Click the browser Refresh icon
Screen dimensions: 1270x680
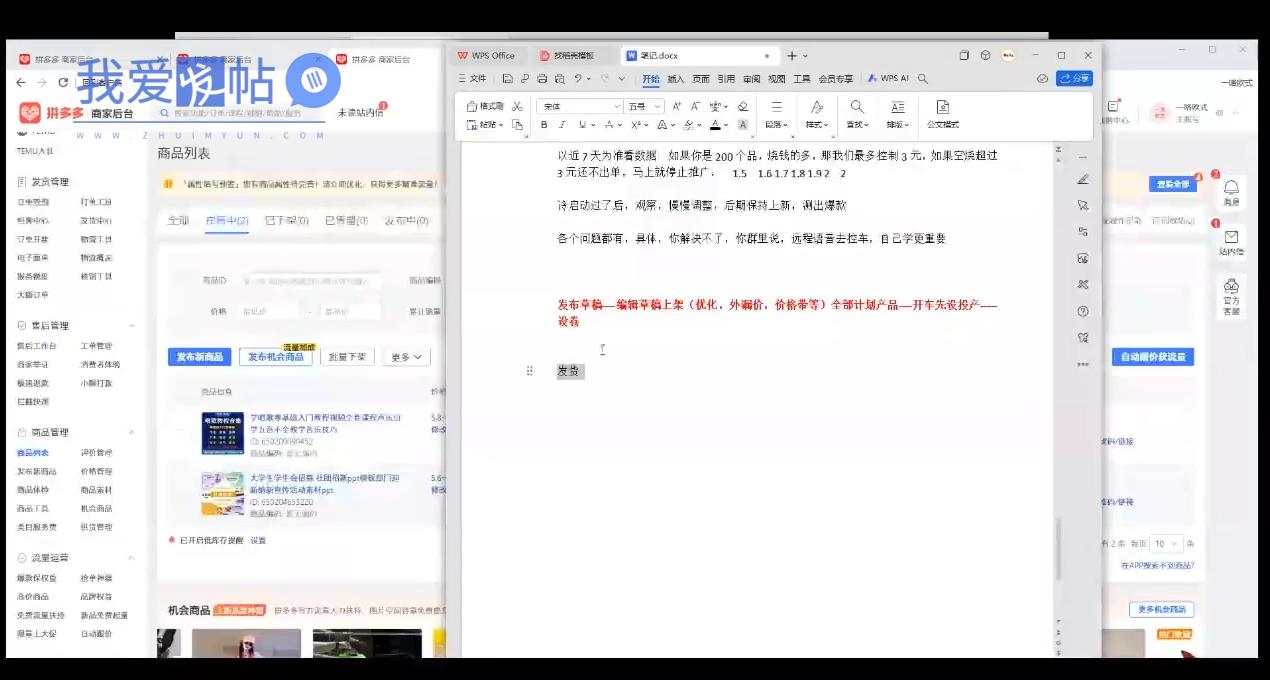62,82
